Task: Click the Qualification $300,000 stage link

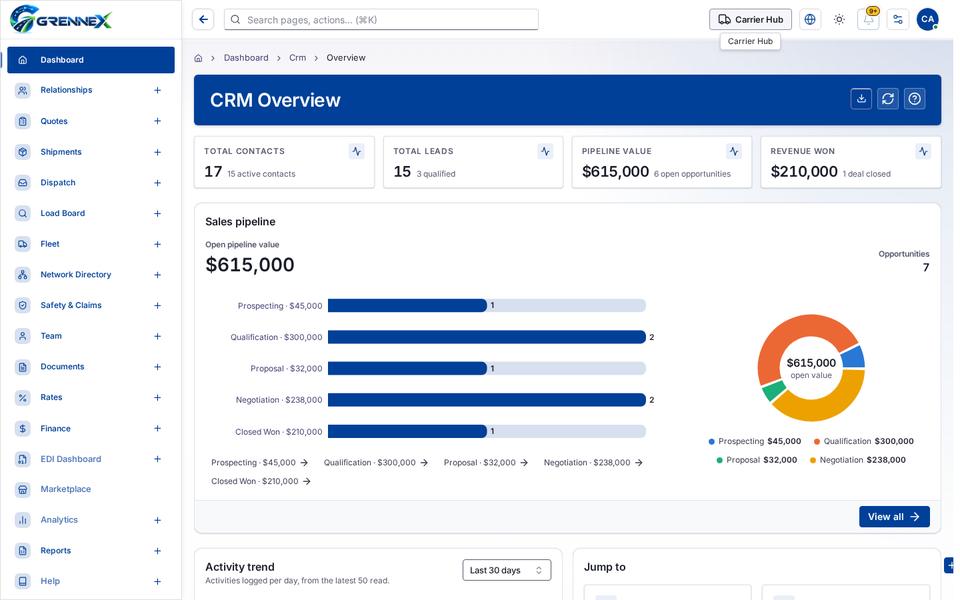Action: pos(375,463)
